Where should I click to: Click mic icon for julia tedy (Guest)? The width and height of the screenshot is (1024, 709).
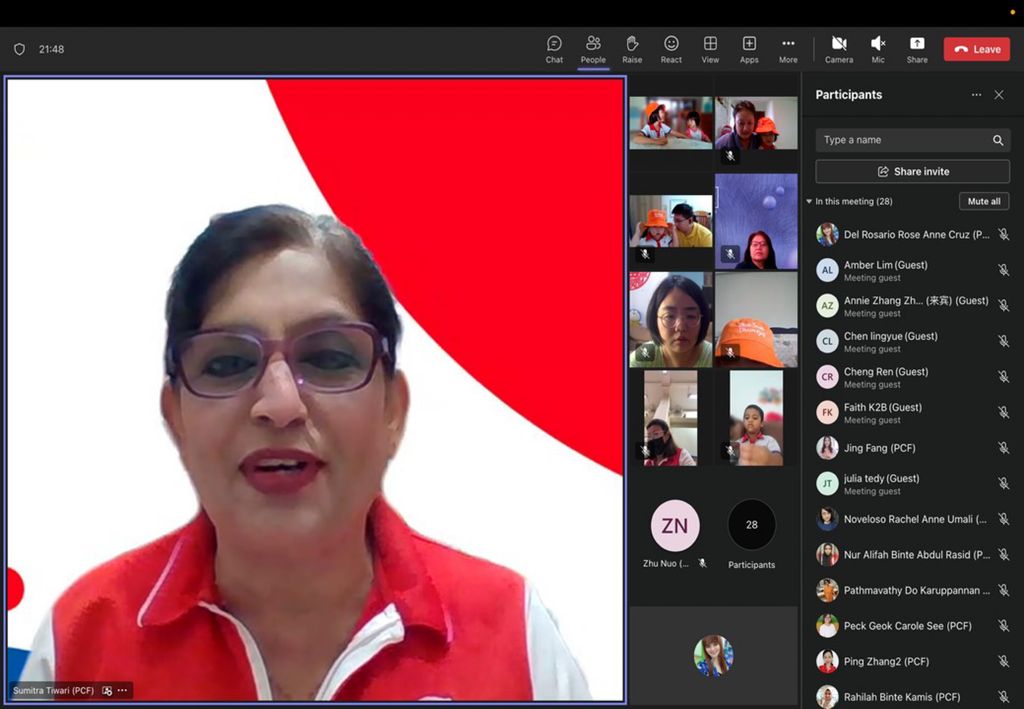[1004, 484]
